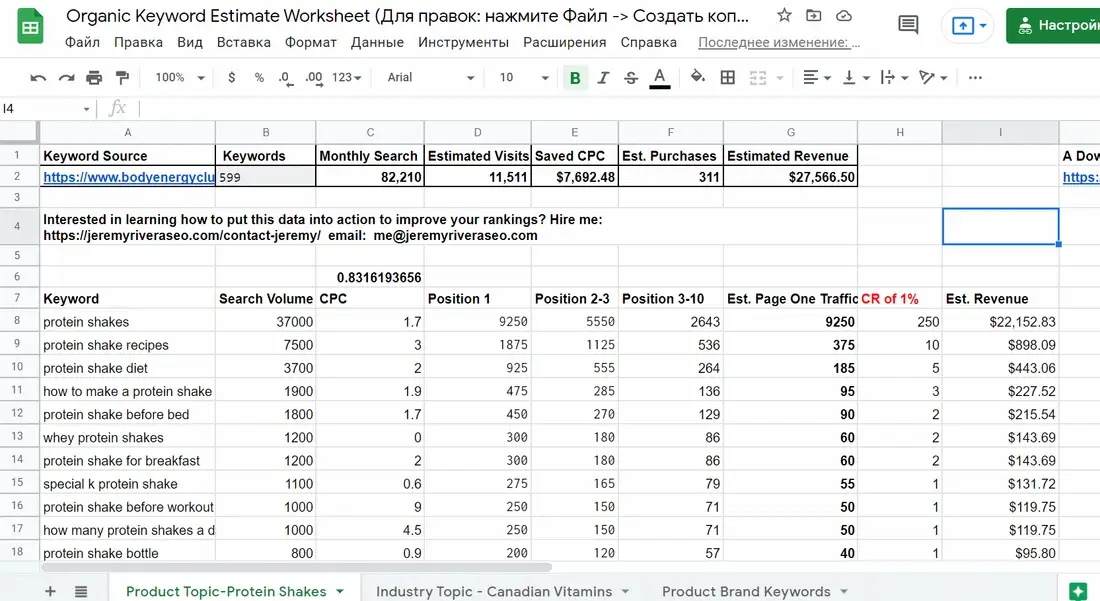The height and width of the screenshot is (601, 1100).
Task: Move document to folder icon
Action: (814, 15)
